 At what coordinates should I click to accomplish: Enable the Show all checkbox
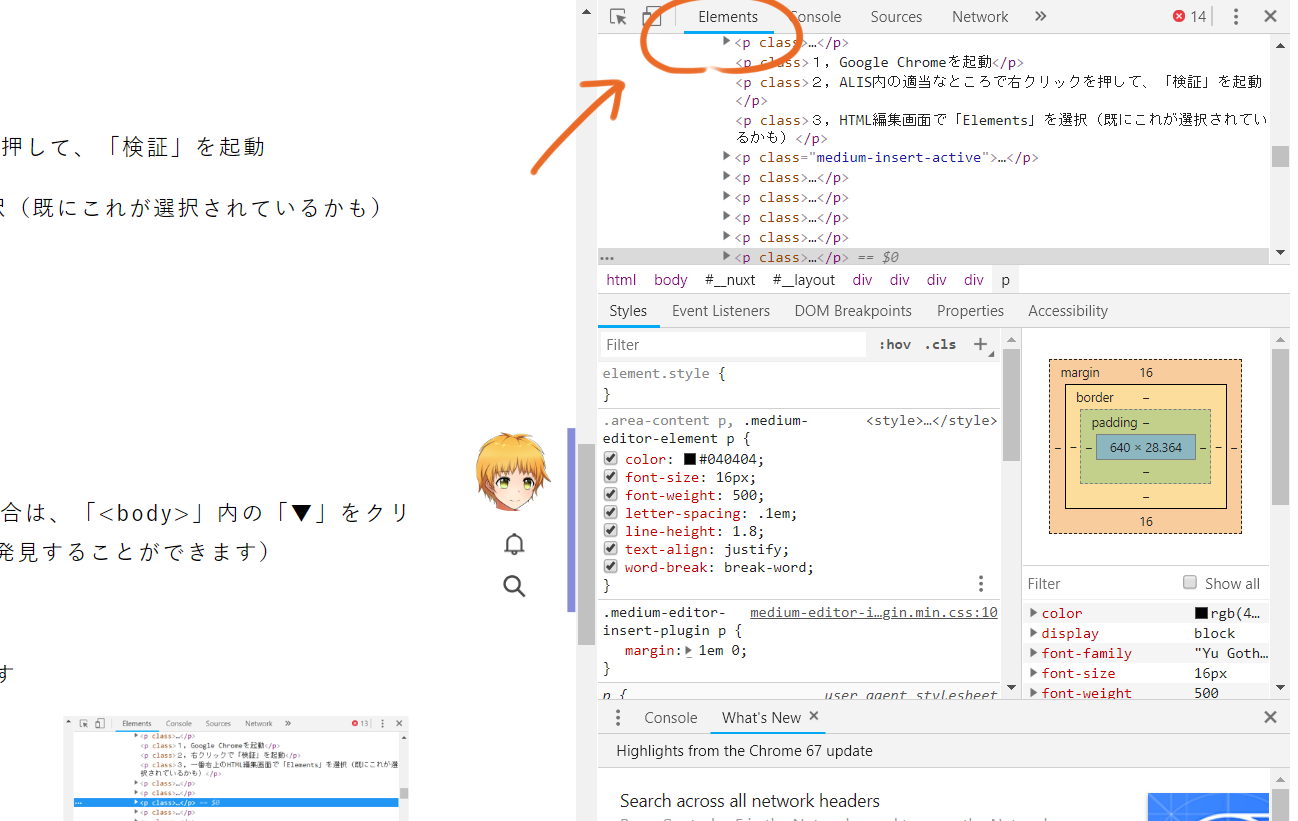(1190, 583)
